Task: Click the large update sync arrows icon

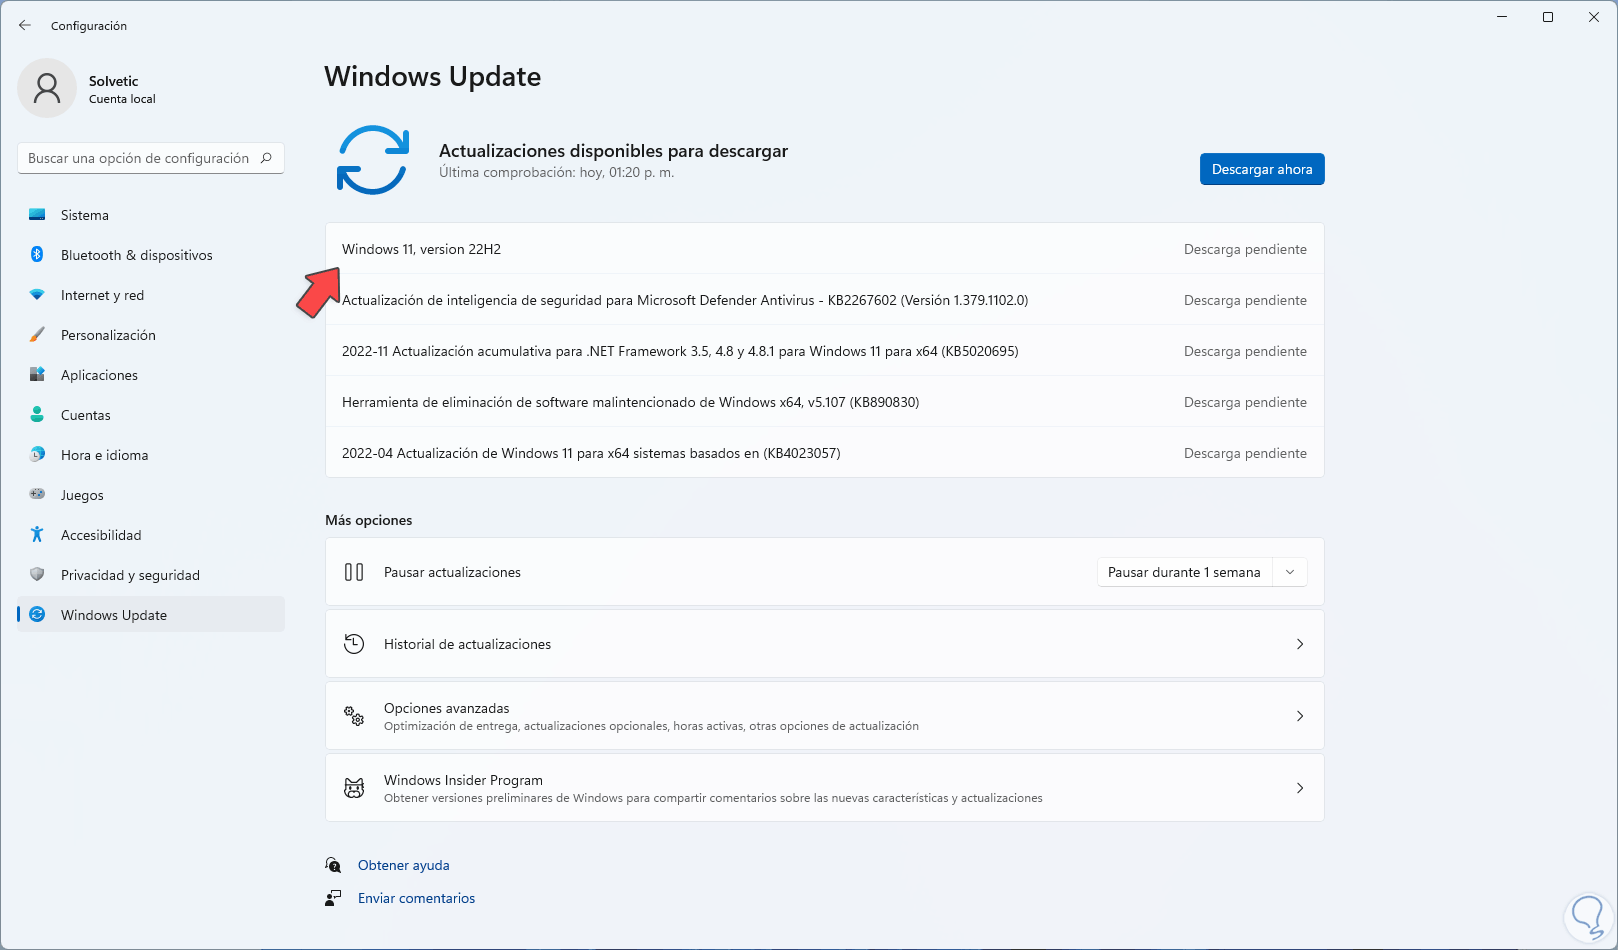Action: pyautogui.click(x=373, y=160)
